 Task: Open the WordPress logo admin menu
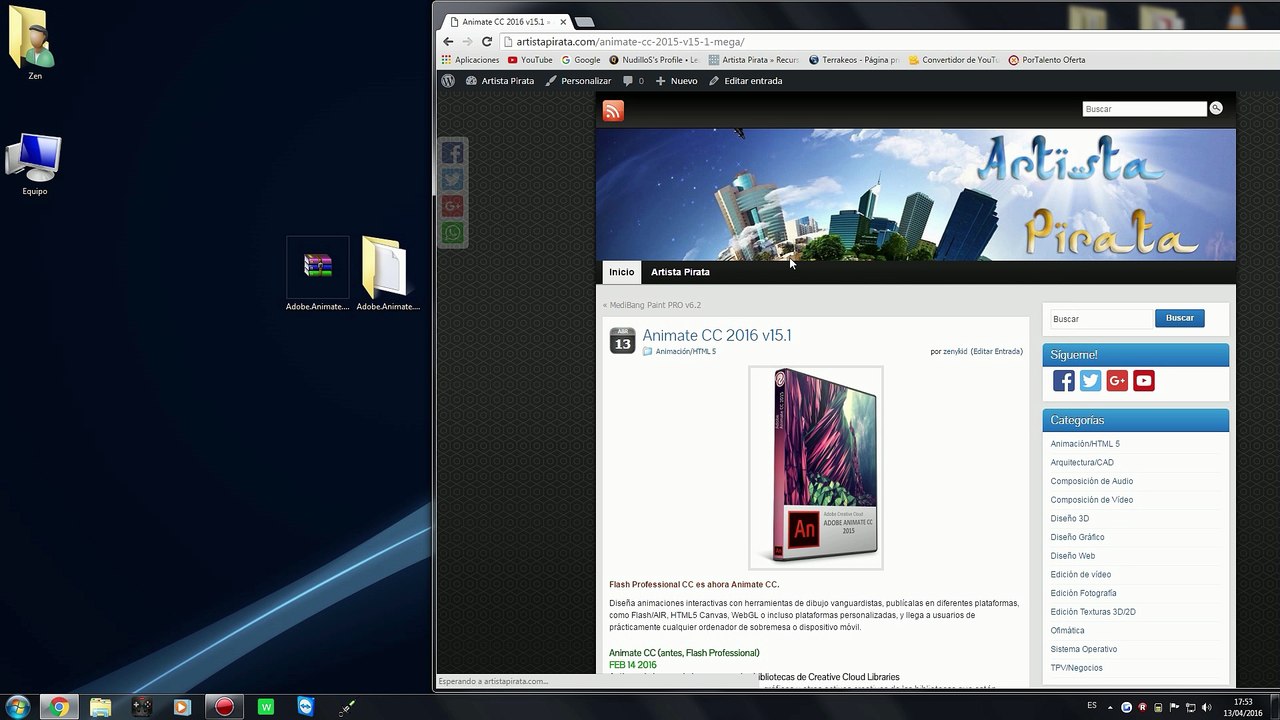[448, 81]
